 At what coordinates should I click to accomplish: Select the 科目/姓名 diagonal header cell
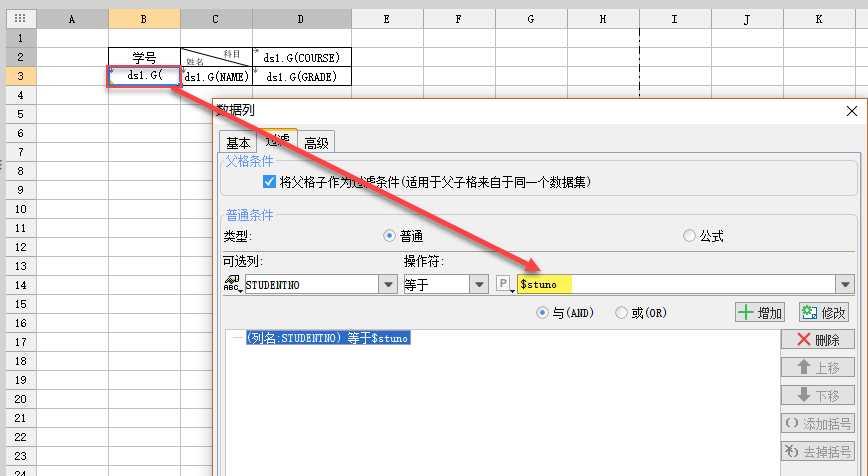pyautogui.click(x=216, y=57)
